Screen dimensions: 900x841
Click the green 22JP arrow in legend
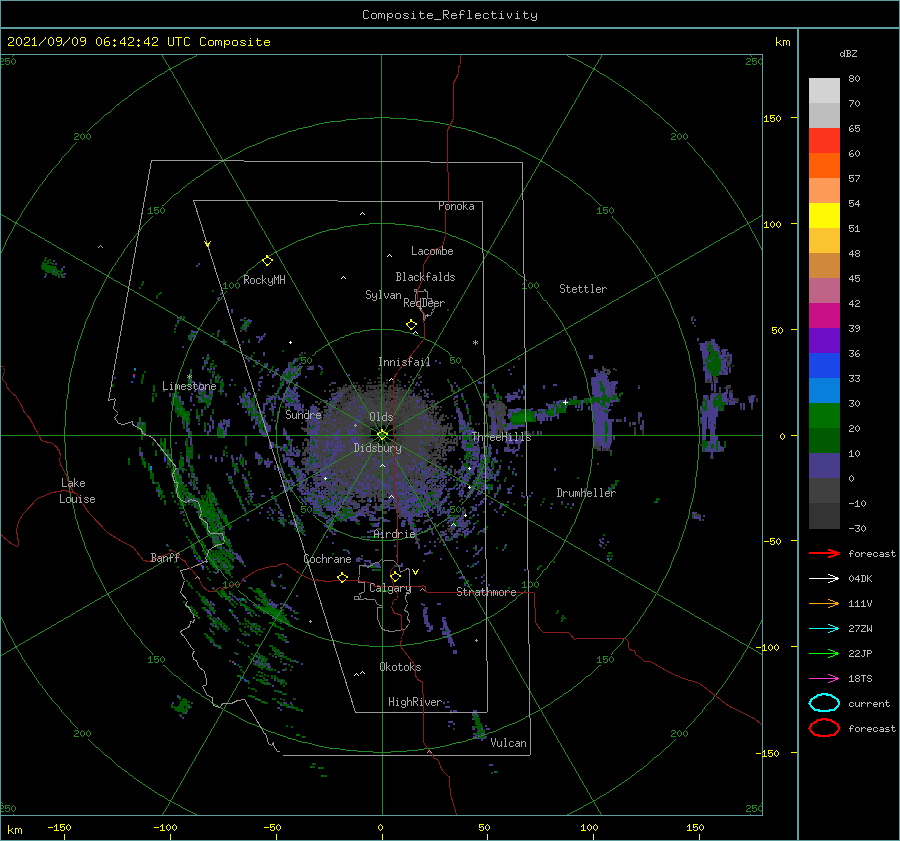pyautogui.click(x=824, y=653)
